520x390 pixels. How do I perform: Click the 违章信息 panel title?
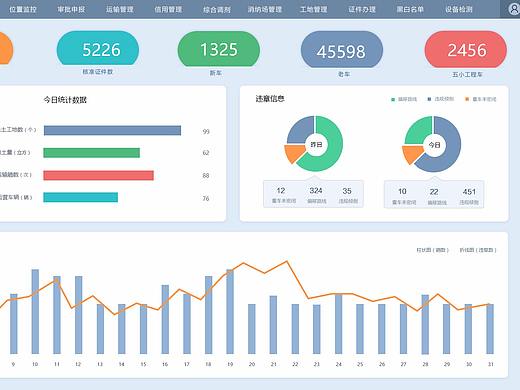(x=270, y=99)
